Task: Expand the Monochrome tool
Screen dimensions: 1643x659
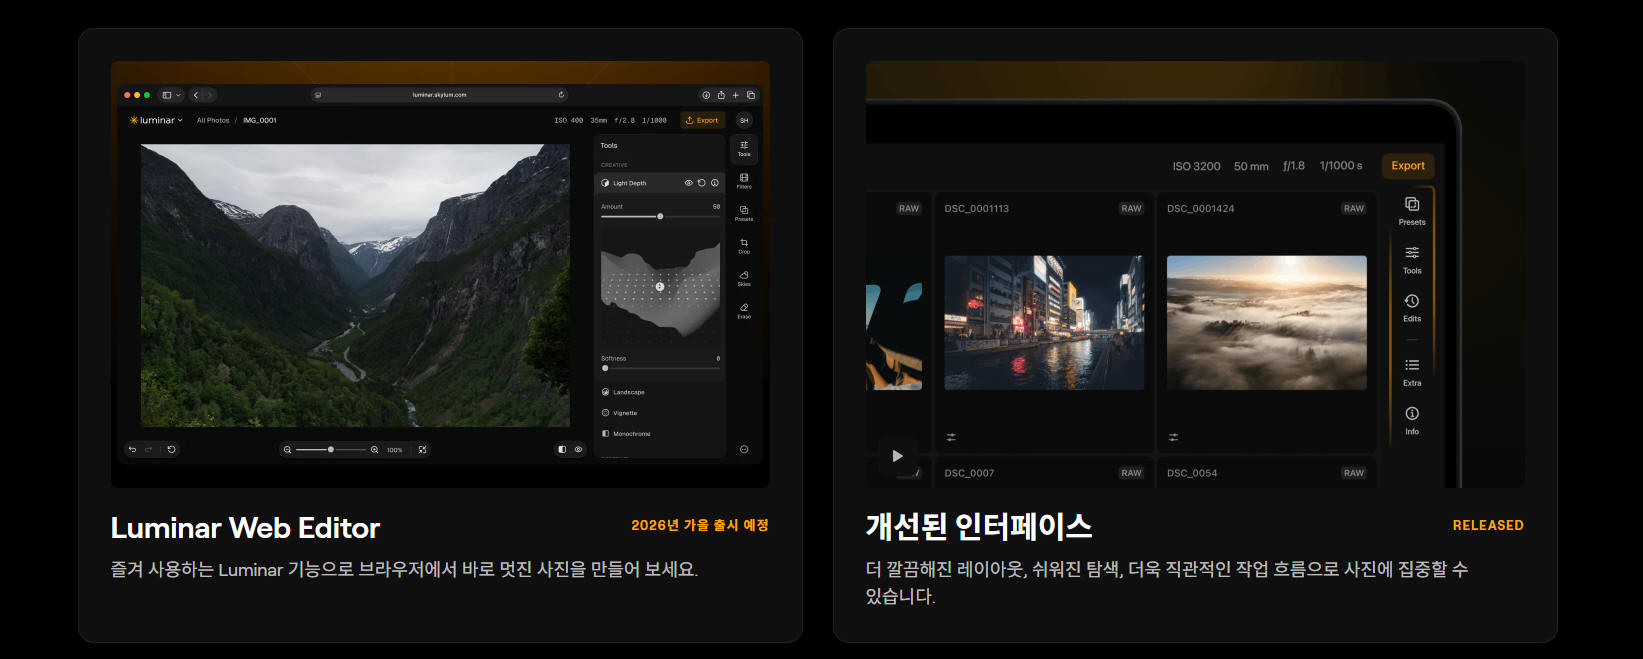Action: point(659,434)
